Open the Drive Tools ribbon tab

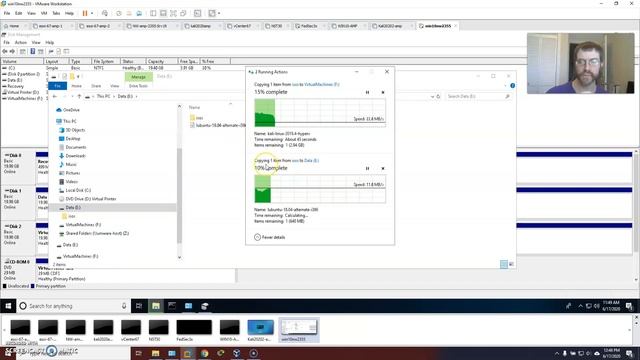click(x=138, y=86)
